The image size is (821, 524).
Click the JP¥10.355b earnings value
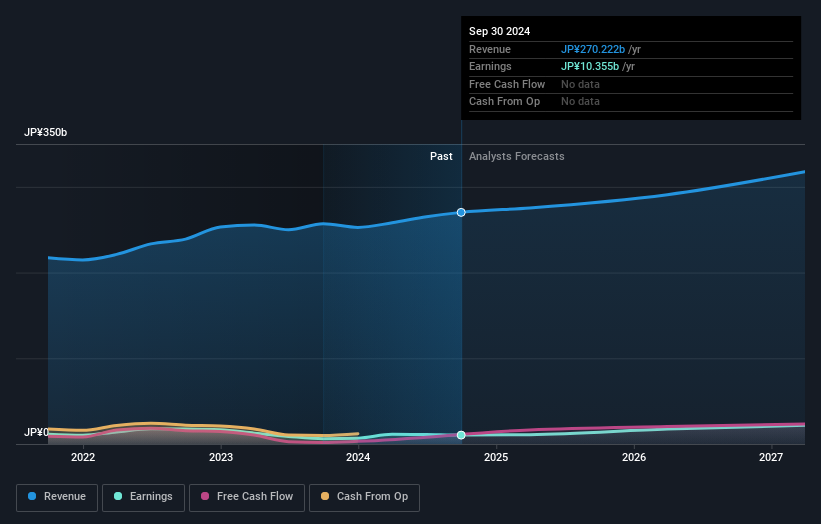point(590,66)
